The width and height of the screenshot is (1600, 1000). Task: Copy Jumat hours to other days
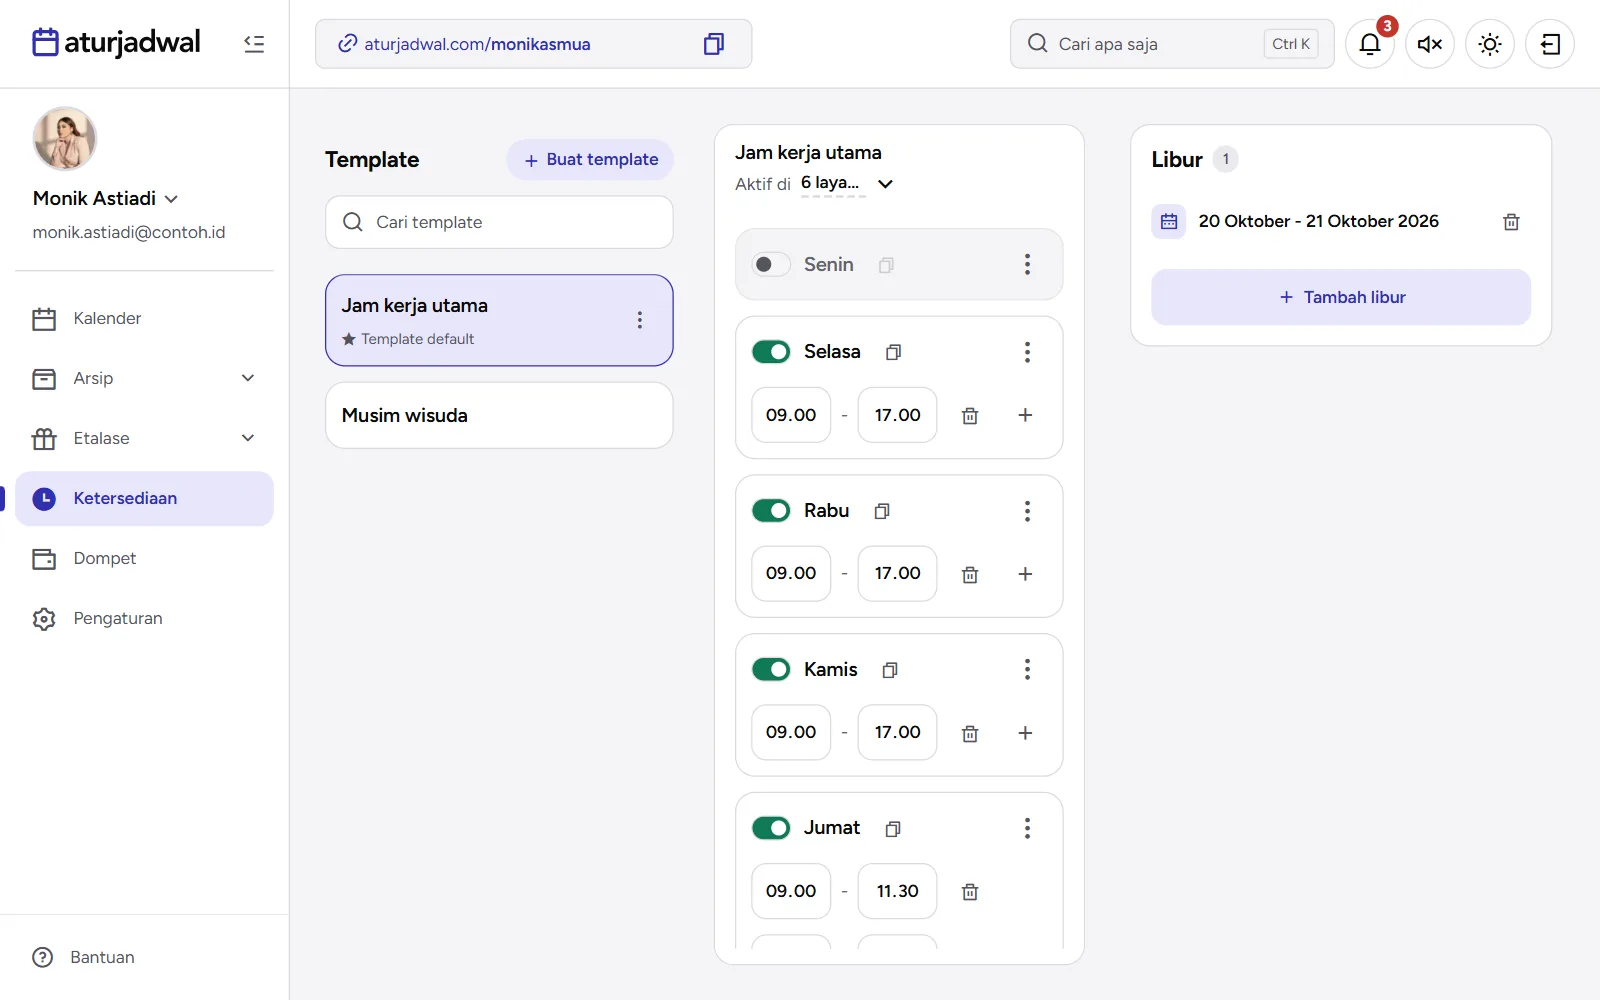(x=893, y=828)
